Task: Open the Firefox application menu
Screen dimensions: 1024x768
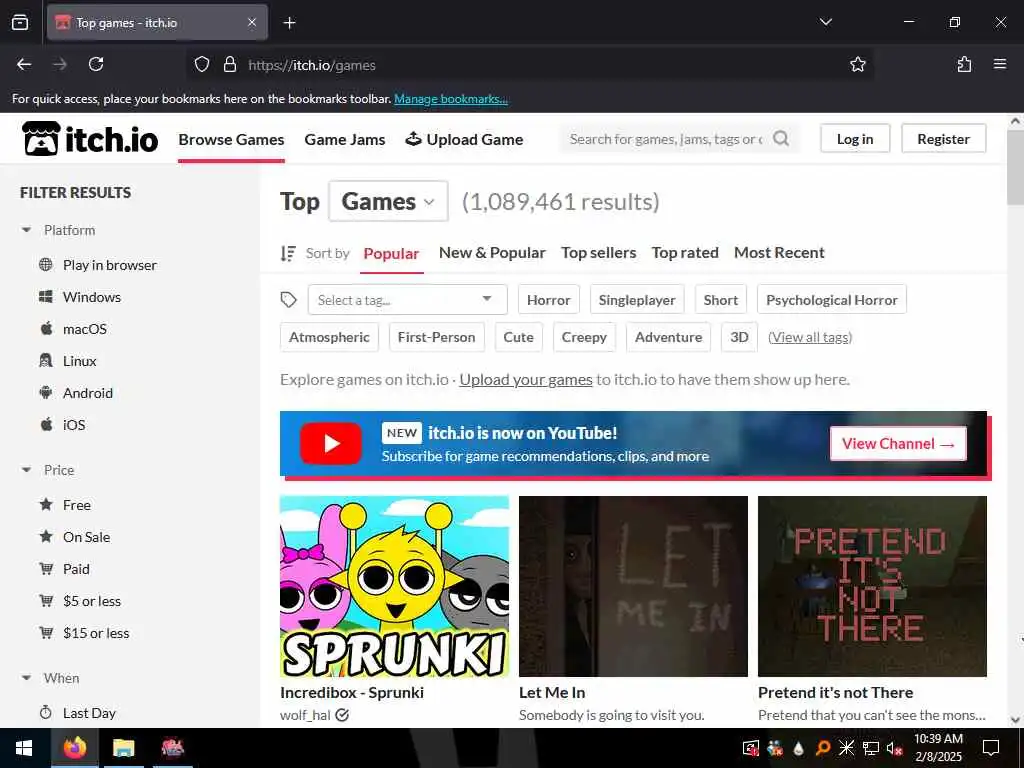Action: click(1000, 64)
